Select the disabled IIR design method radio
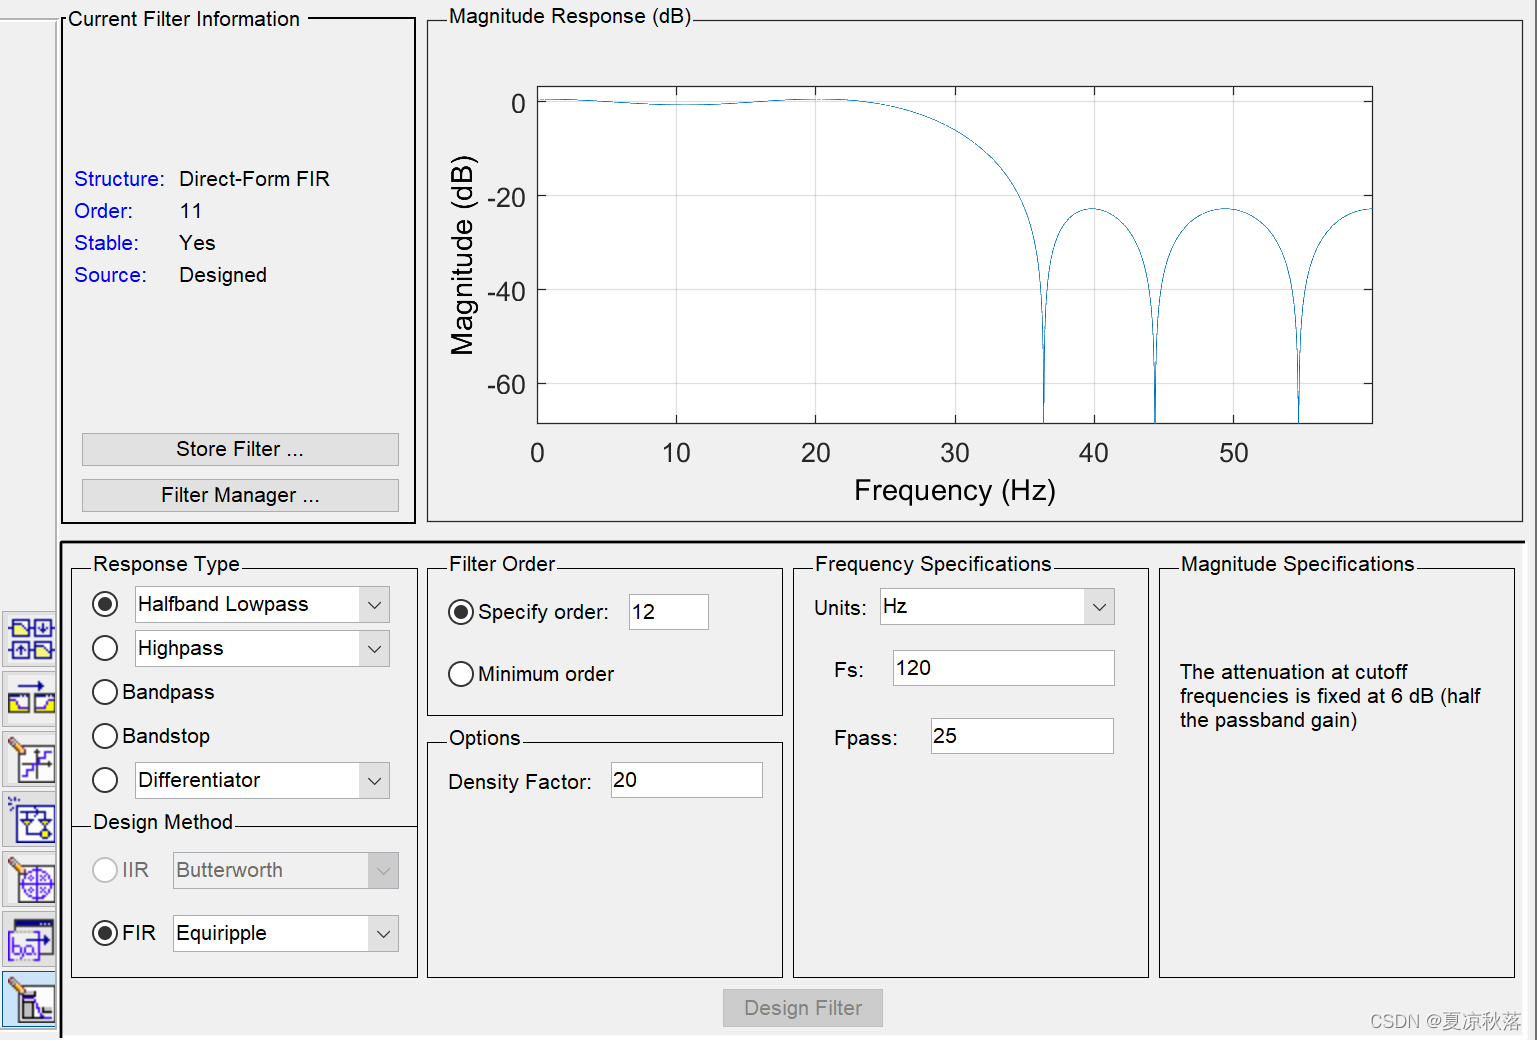 [x=105, y=870]
